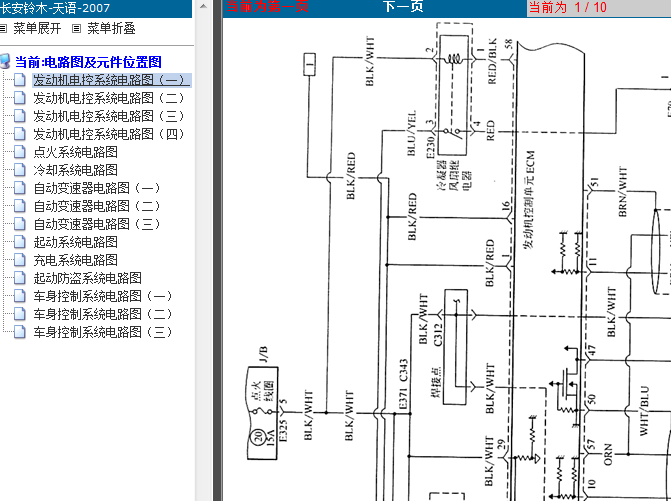Click document icon beside 点火系统电路图

(19, 151)
